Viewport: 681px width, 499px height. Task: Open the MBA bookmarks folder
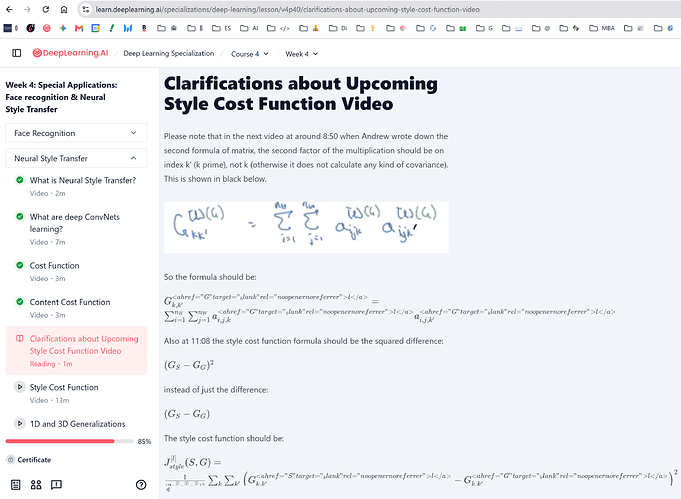[x=602, y=28]
